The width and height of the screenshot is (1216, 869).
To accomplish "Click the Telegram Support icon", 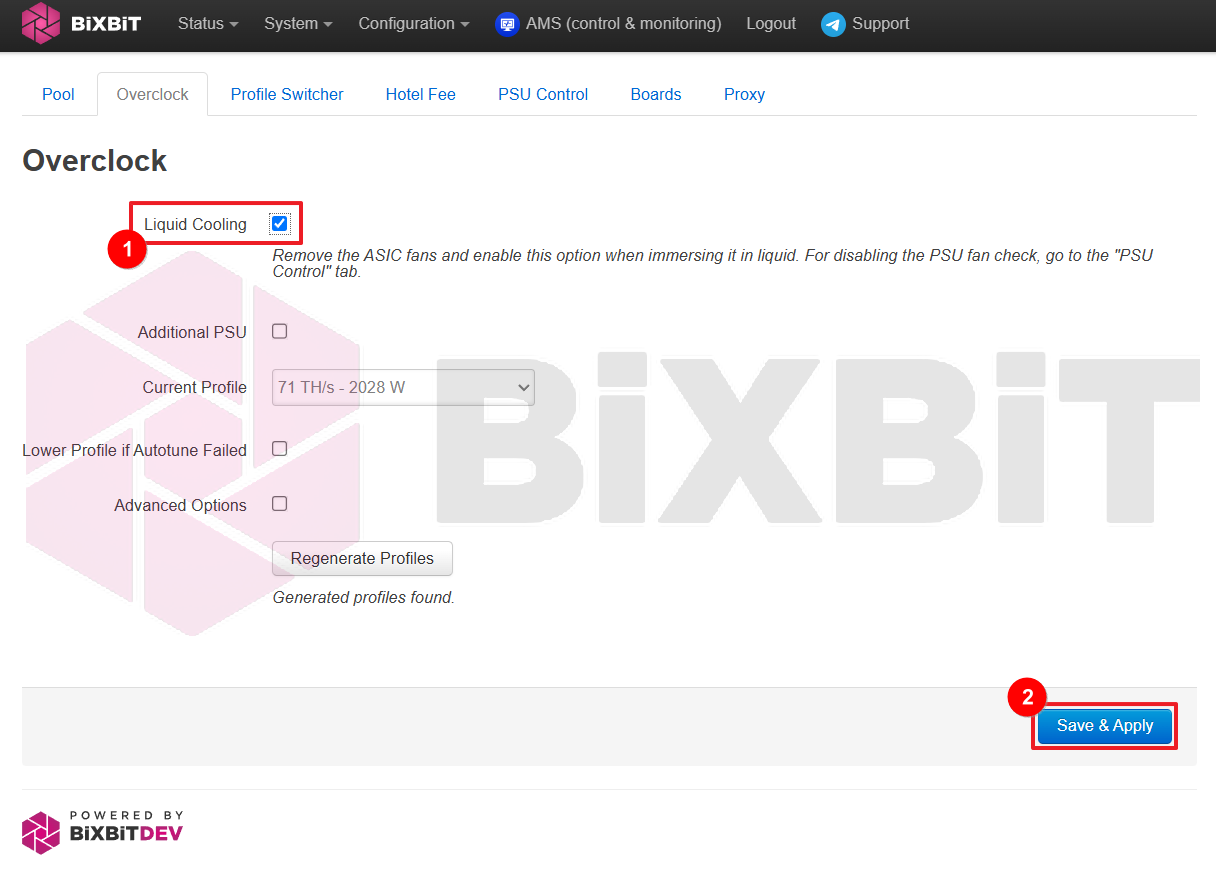I will point(833,24).
